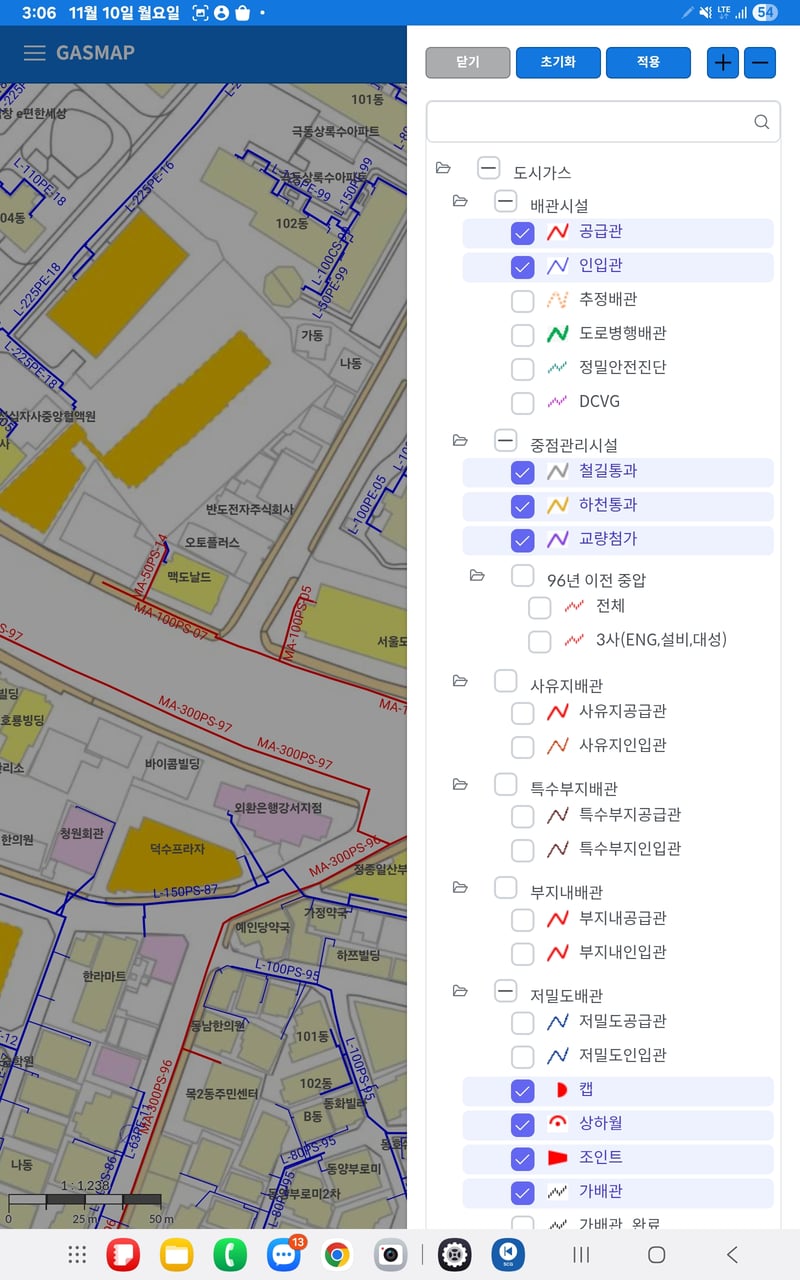
Task: Open the app drawer grid icon
Action: [x=77, y=1254]
